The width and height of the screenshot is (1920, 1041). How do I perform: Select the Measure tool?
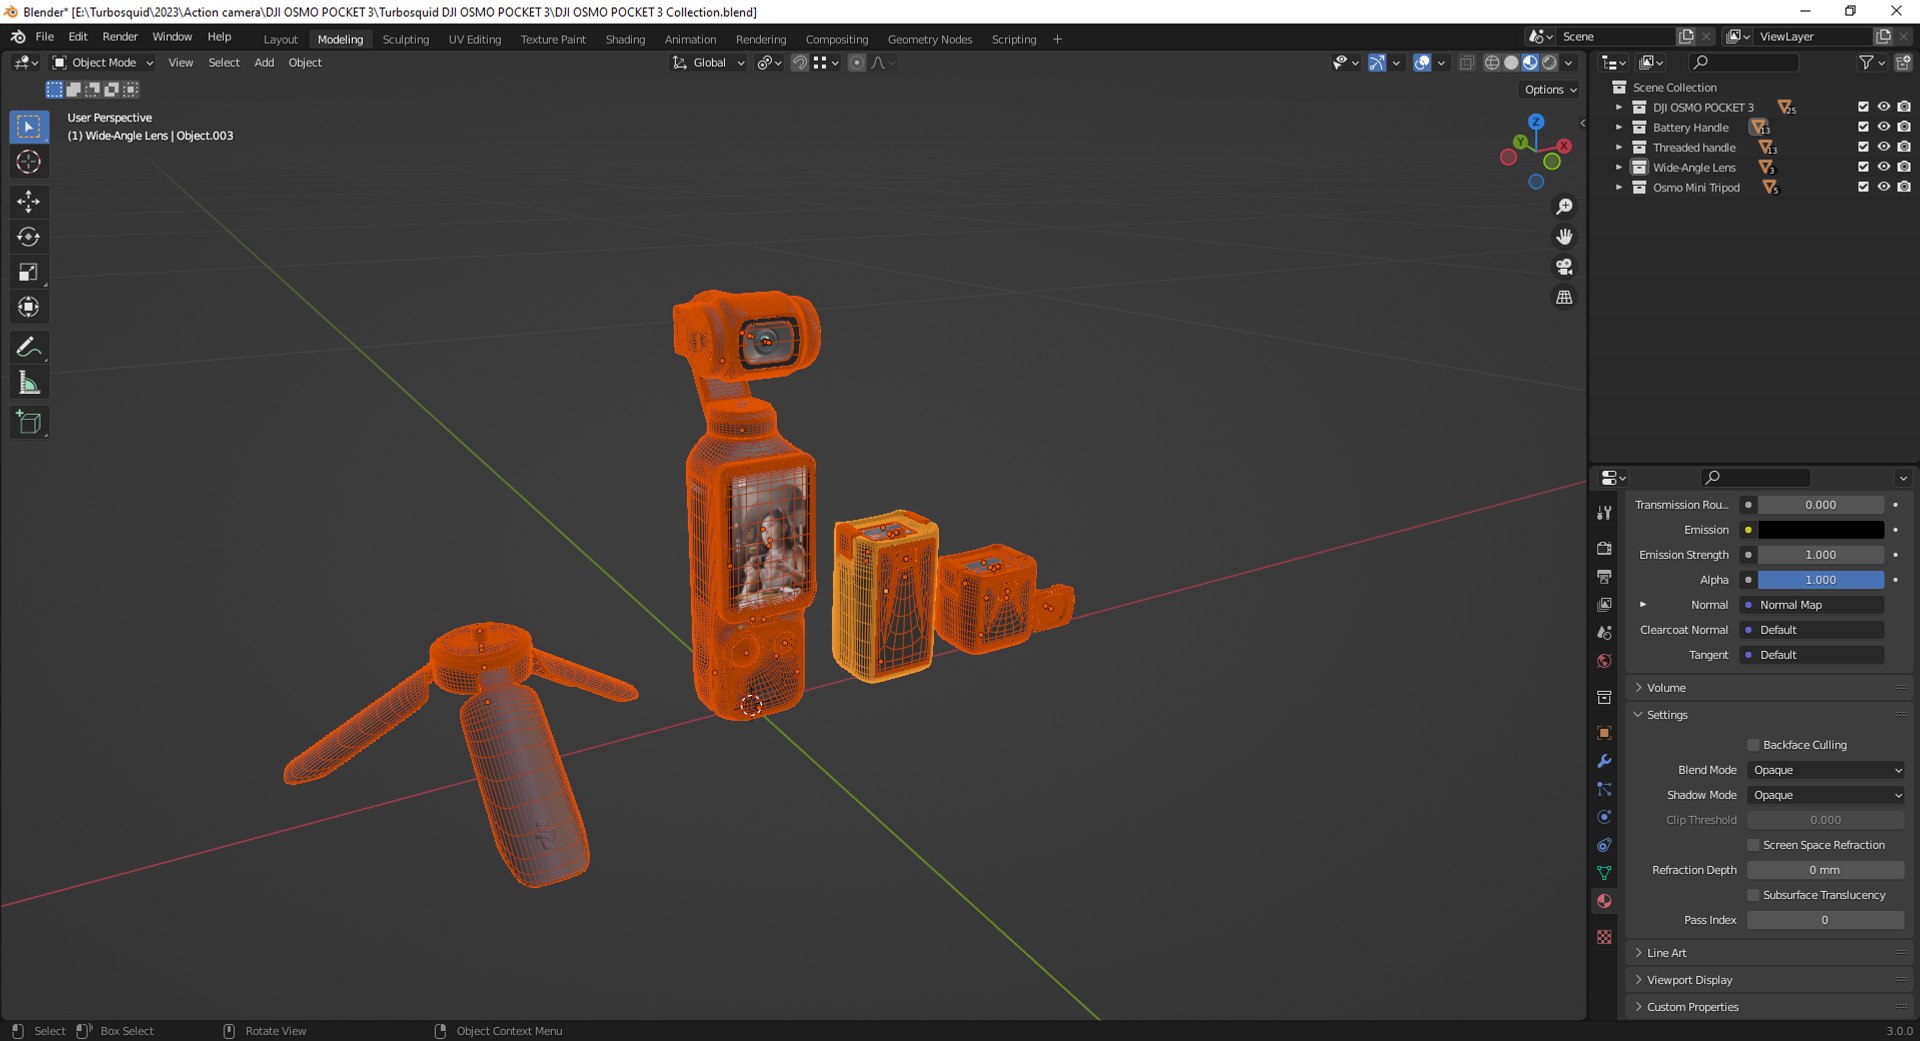(28, 383)
